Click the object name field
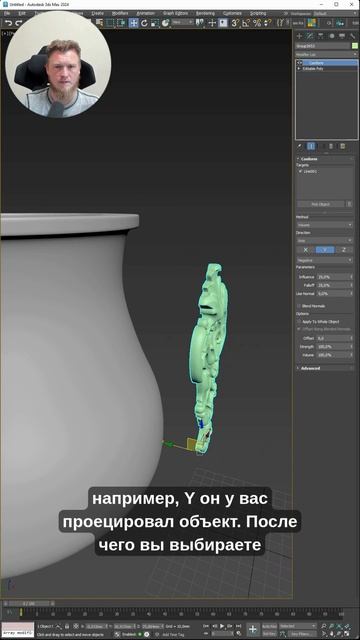This screenshot has height=640, width=360. click(x=323, y=46)
